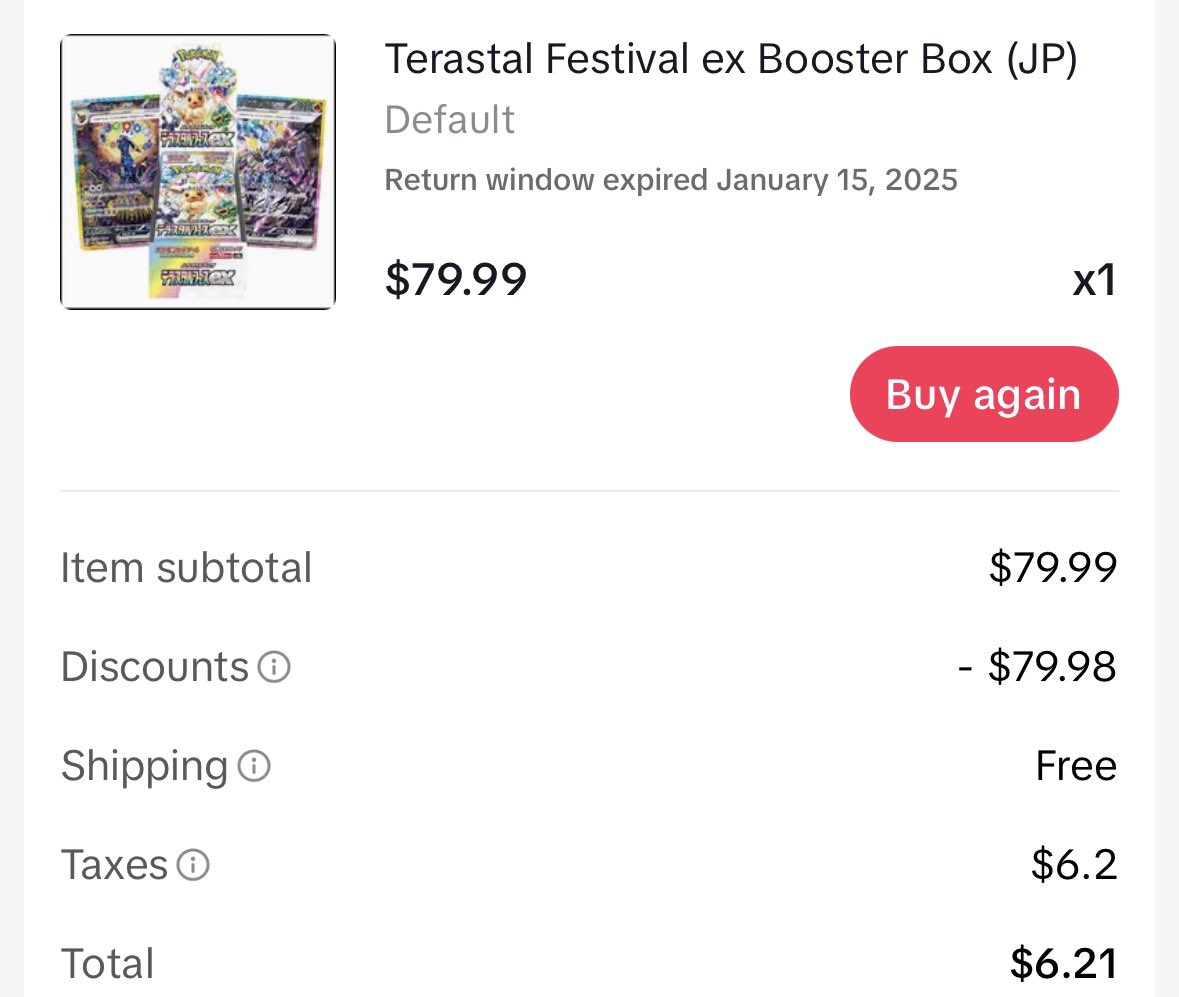
Task: Tap the Shipping info icon
Action: (254, 766)
